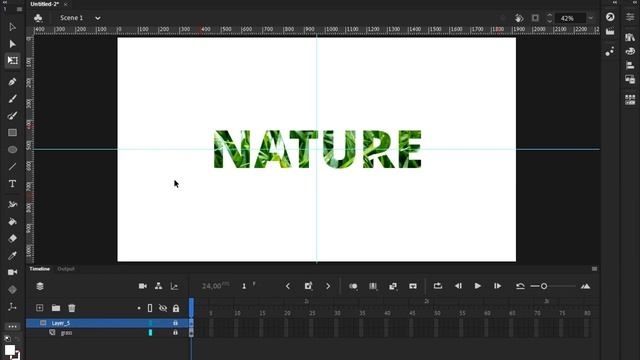Open View Layers stack dropdown

[40, 286]
